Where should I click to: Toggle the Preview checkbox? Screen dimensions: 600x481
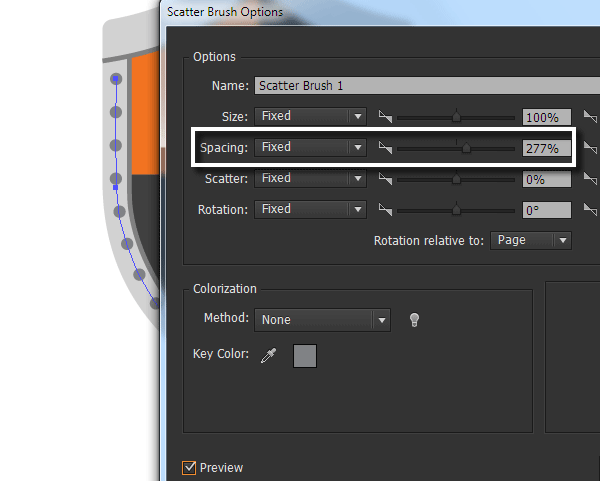point(189,468)
